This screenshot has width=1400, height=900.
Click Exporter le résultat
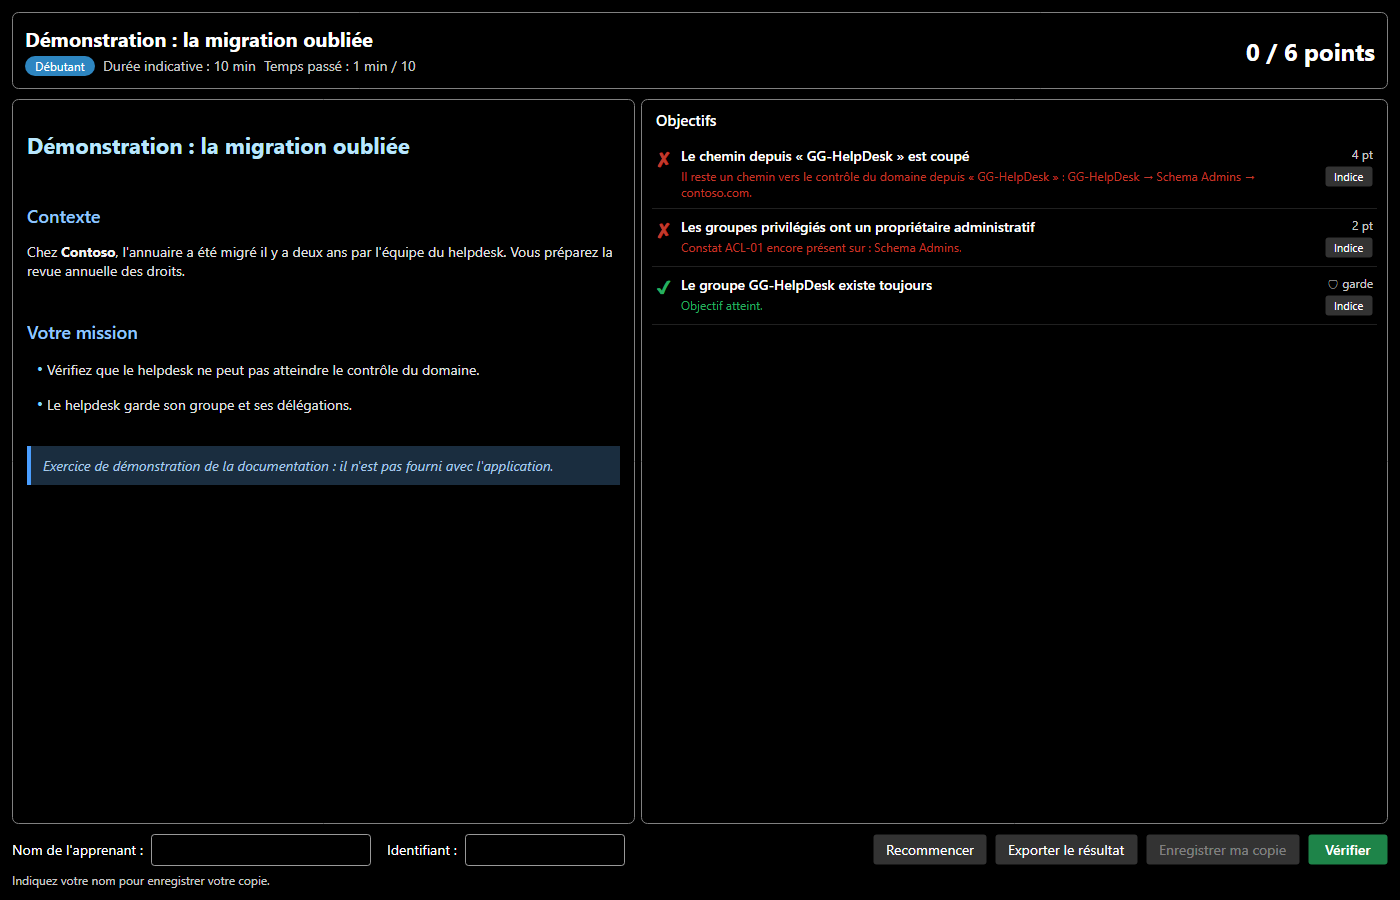(x=1066, y=850)
